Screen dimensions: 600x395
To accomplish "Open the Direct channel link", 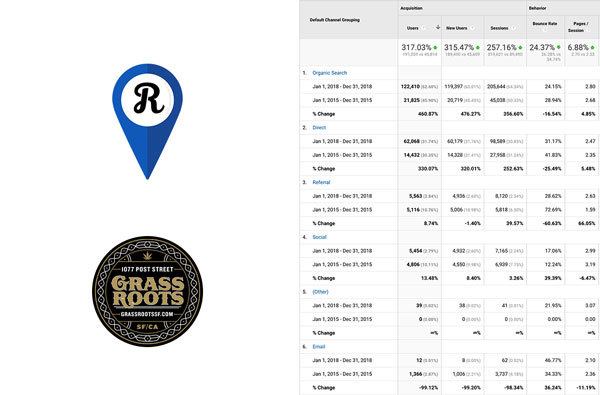I will [x=319, y=127].
